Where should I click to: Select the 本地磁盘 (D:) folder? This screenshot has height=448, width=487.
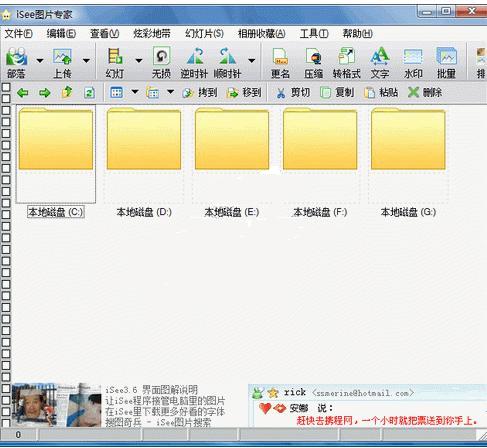[144, 162]
